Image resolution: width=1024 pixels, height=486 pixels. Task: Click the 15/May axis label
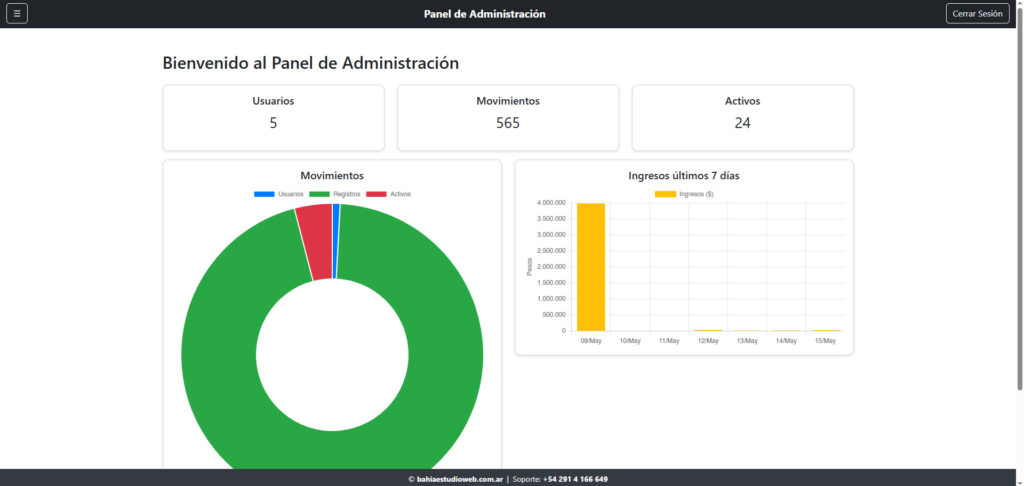click(x=825, y=341)
